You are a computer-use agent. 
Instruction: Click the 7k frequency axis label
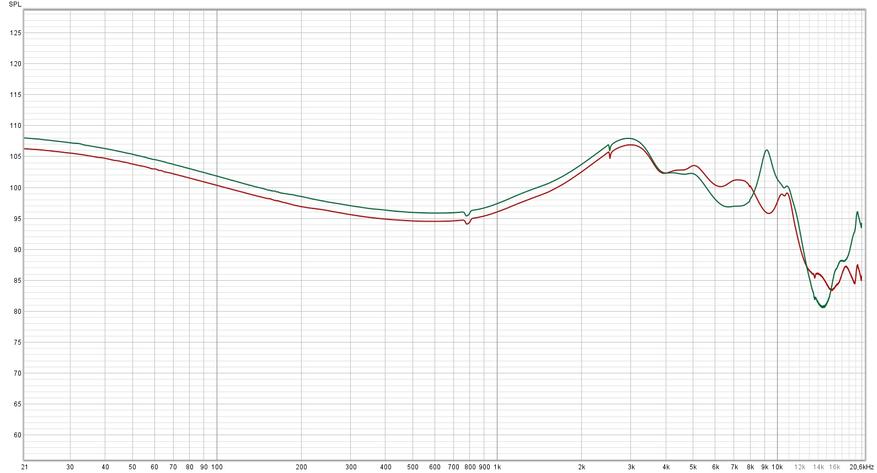point(734,467)
